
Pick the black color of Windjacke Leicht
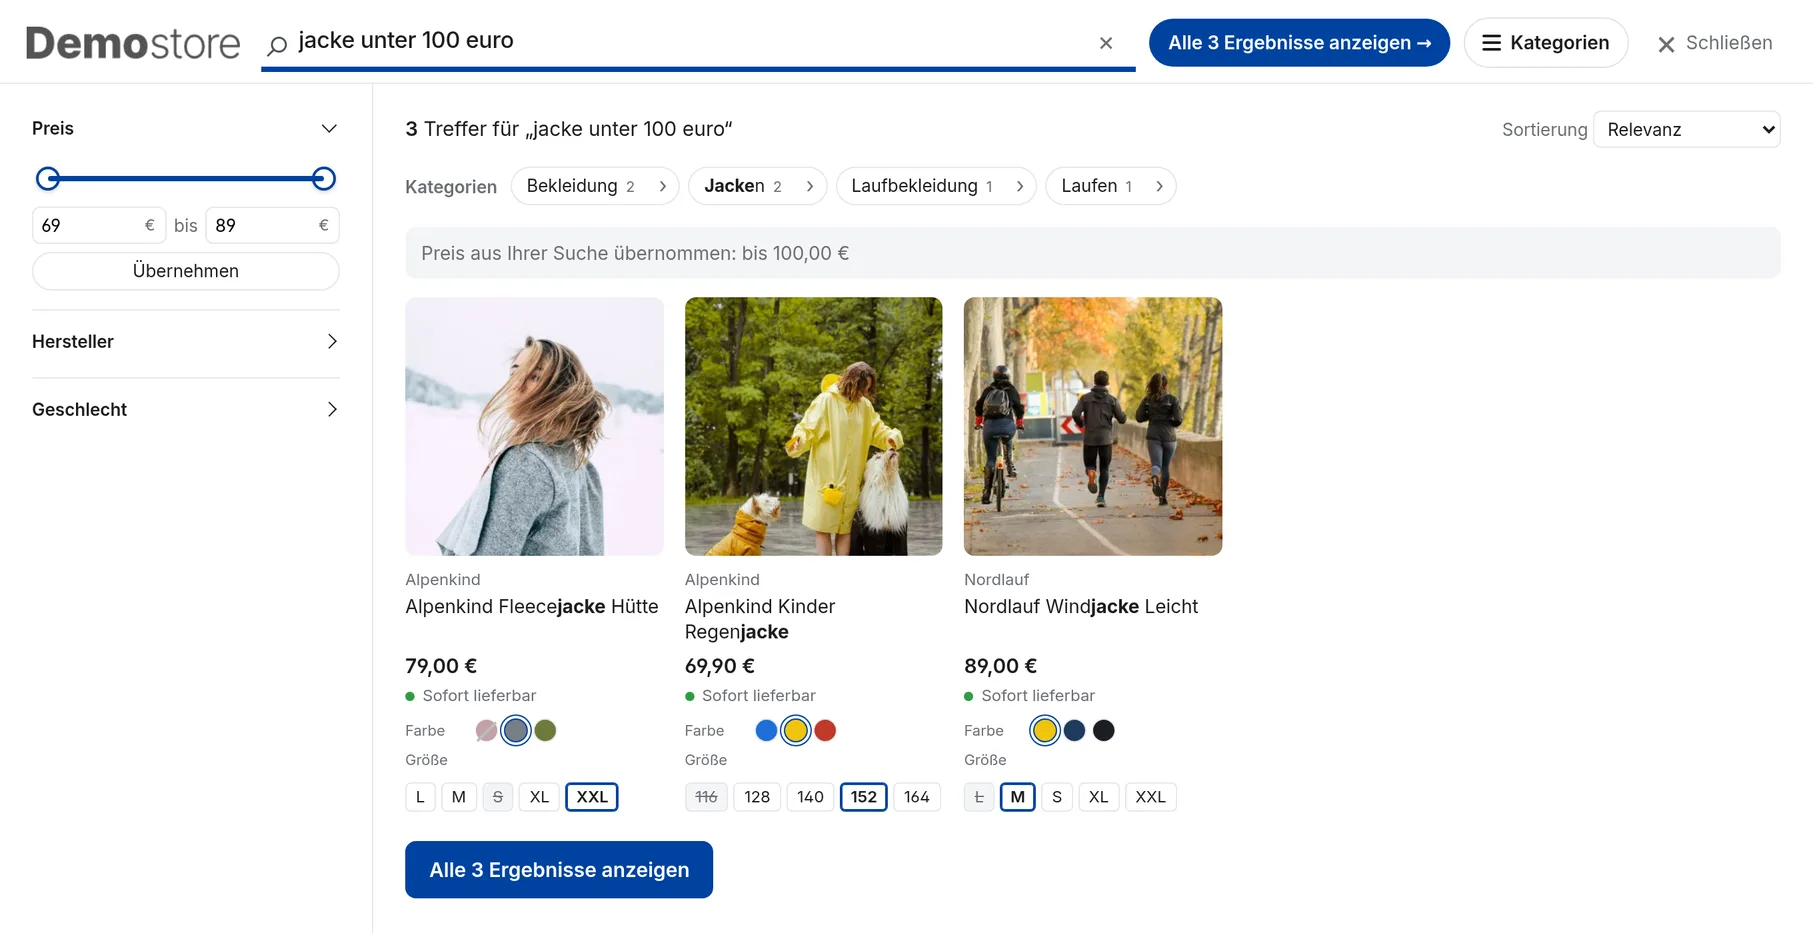click(1104, 731)
